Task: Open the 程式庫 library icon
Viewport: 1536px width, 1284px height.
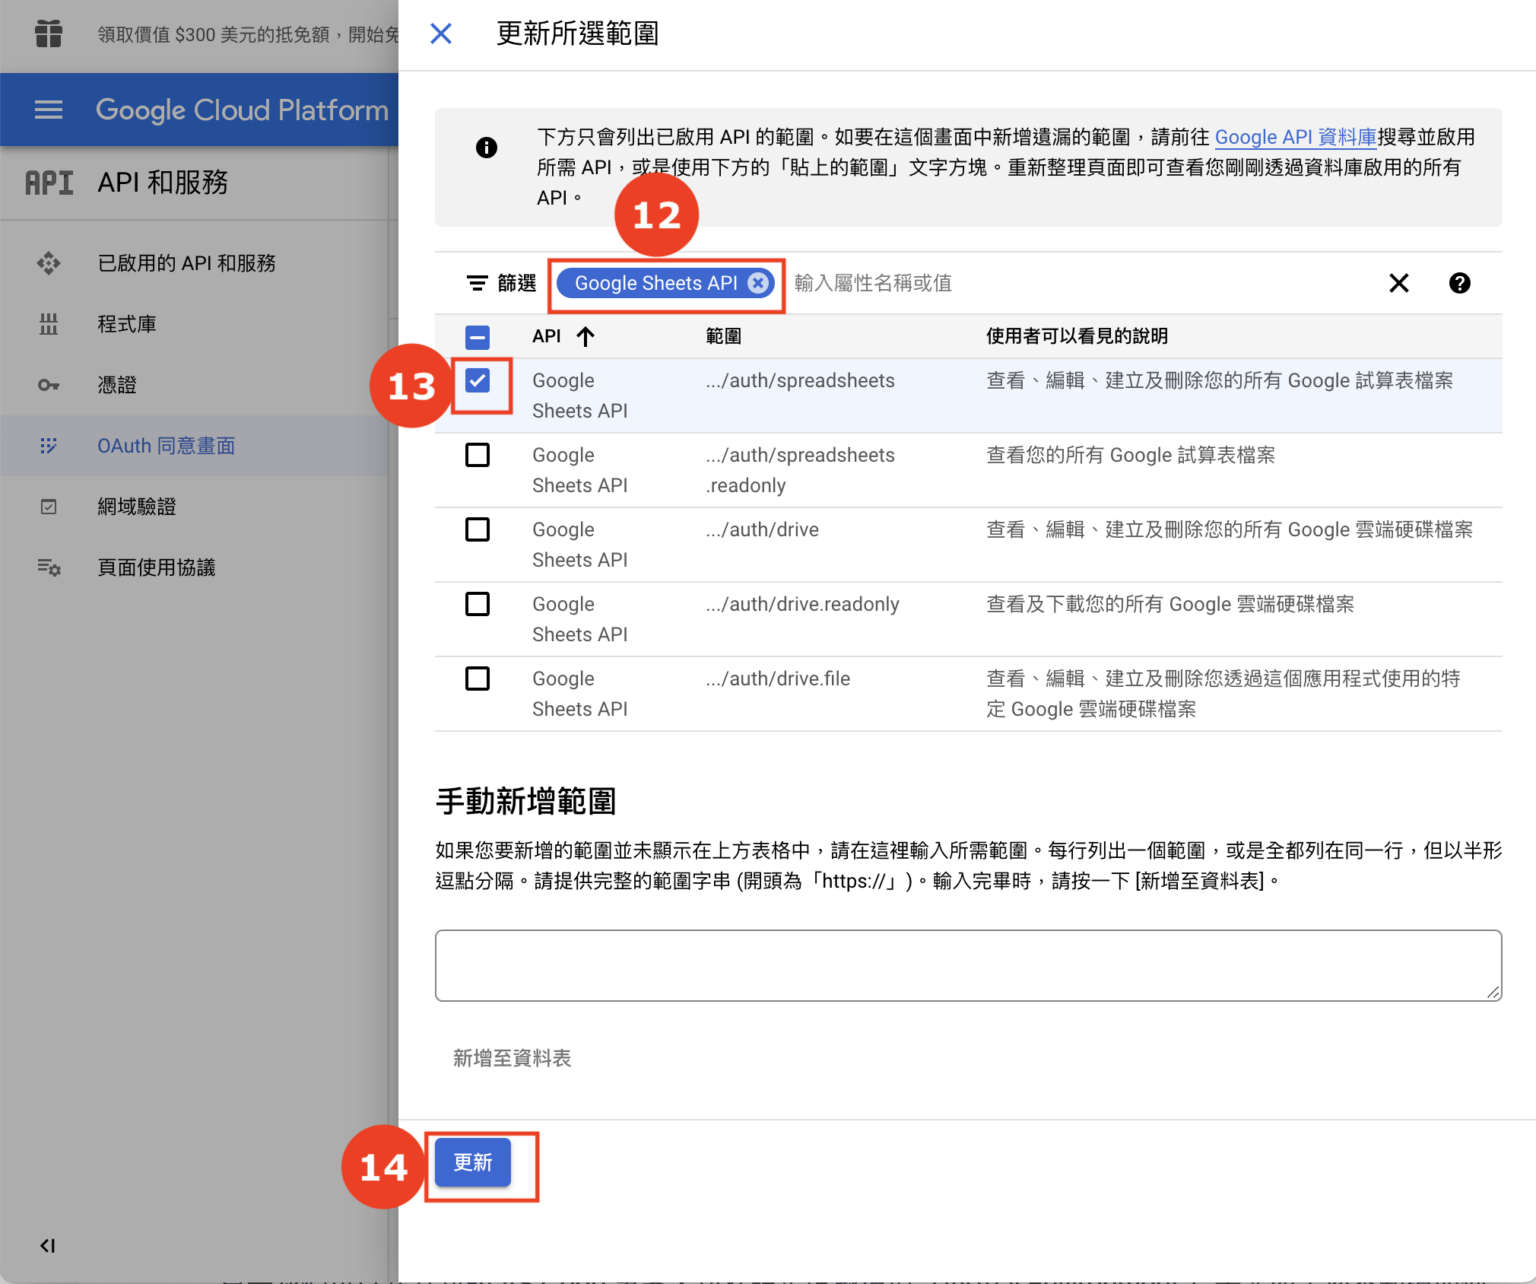Action: click(x=48, y=324)
